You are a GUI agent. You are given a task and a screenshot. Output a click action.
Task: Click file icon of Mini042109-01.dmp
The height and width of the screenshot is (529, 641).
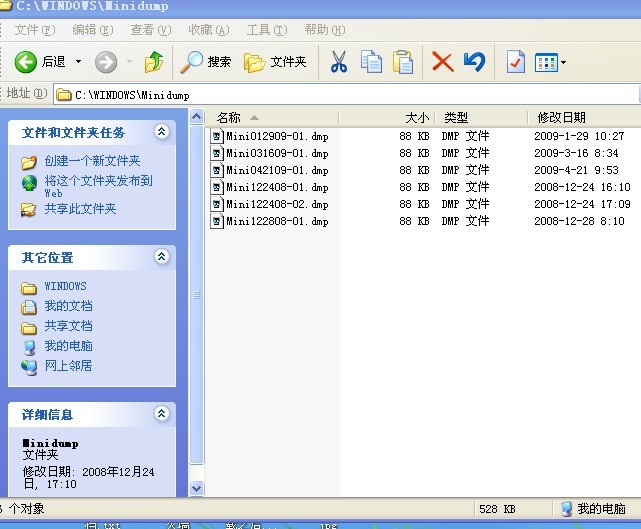coord(217,170)
